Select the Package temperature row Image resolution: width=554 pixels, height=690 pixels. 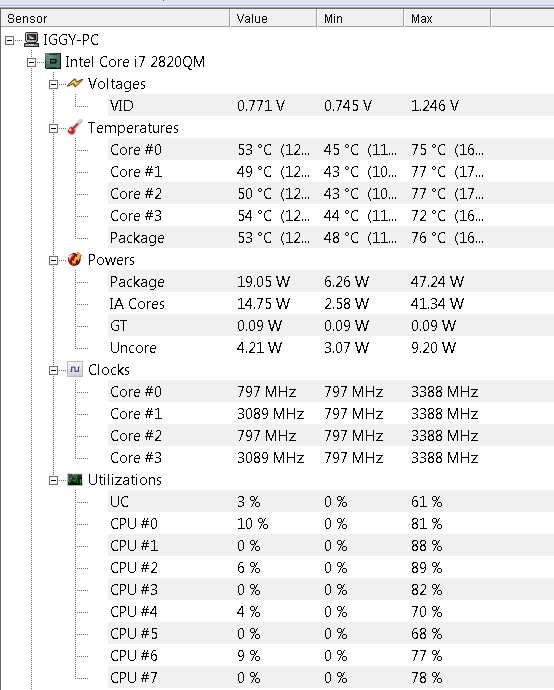pos(331,238)
